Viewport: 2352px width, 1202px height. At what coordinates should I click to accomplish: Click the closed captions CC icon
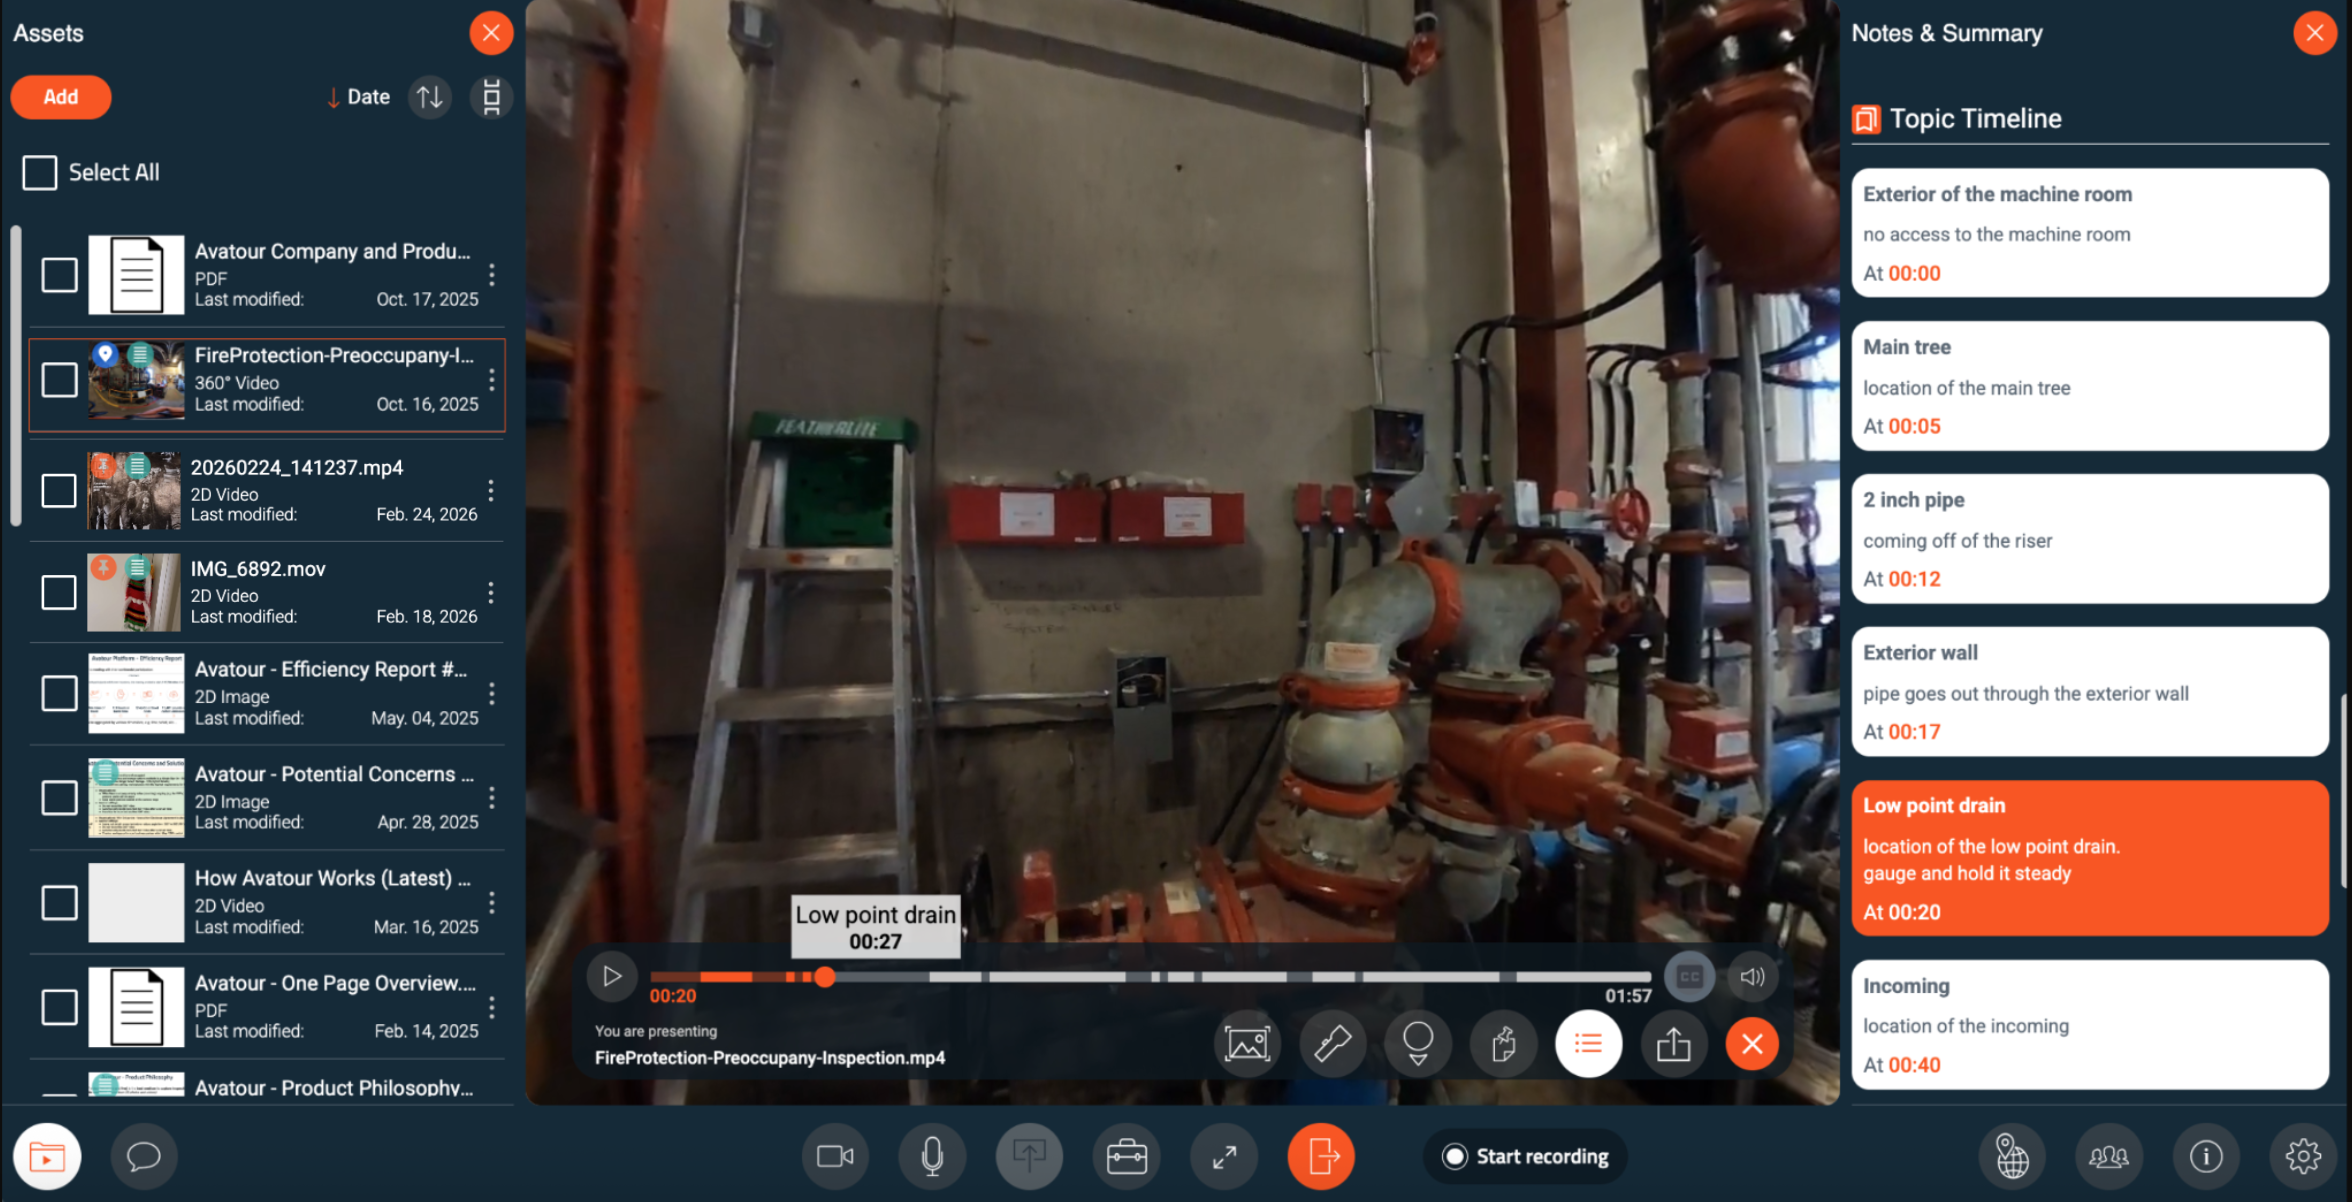click(1689, 976)
